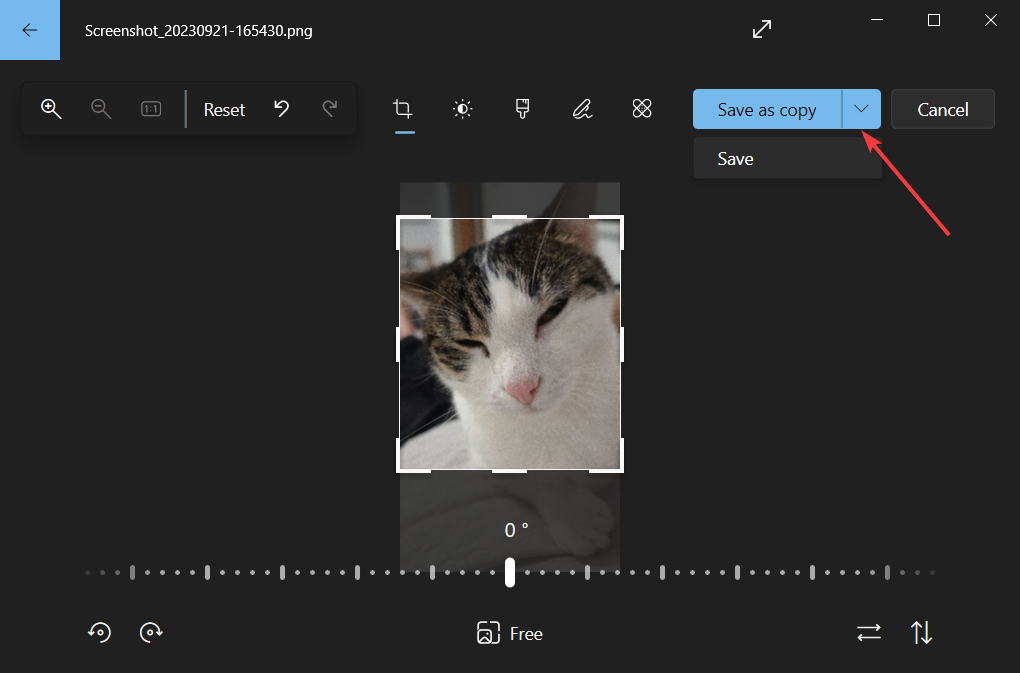Switch to the Adjustment sun tab
This screenshot has width=1020, height=673.
pyautogui.click(x=462, y=109)
